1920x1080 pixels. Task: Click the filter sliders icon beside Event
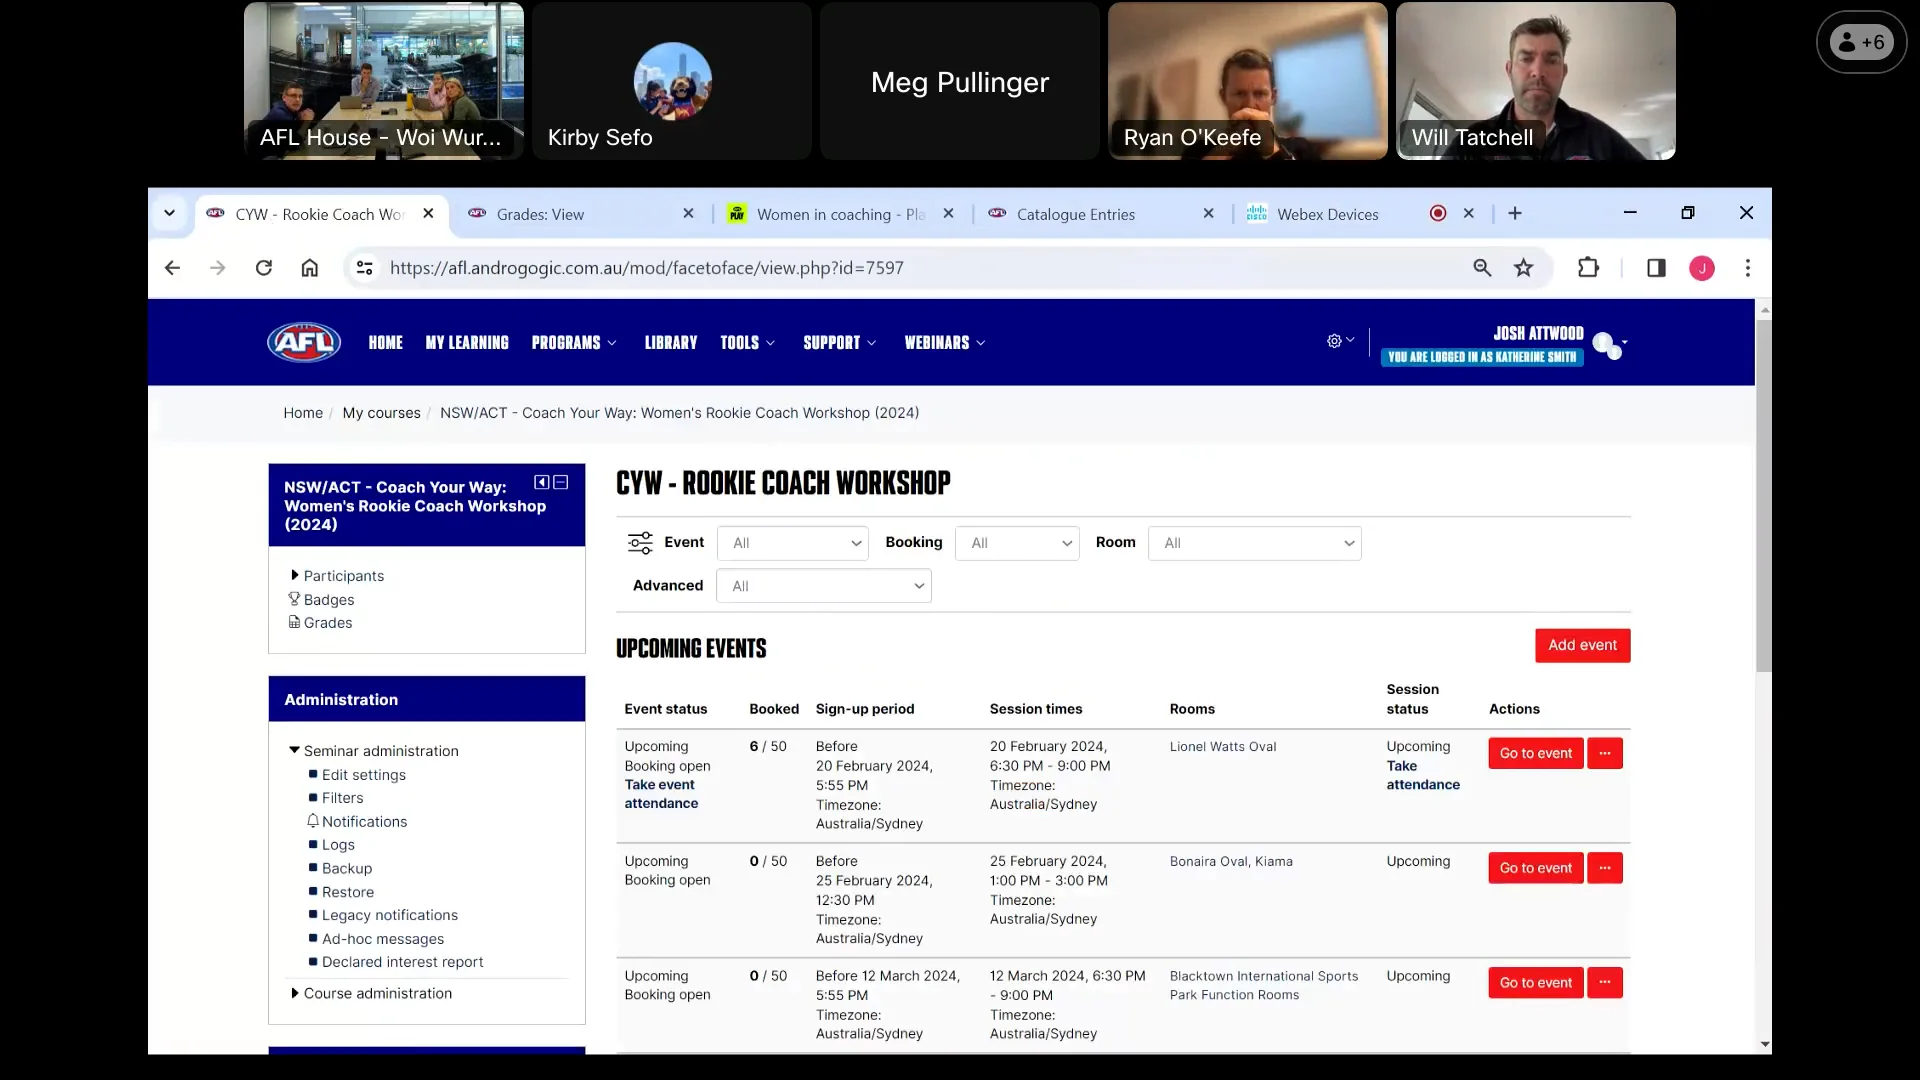[641, 543]
